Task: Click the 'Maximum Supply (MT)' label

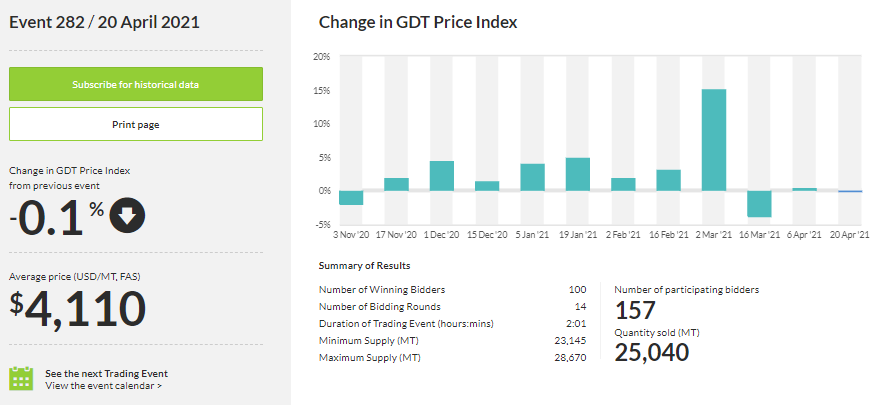Action: pyautogui.click(x=369, y=358)
